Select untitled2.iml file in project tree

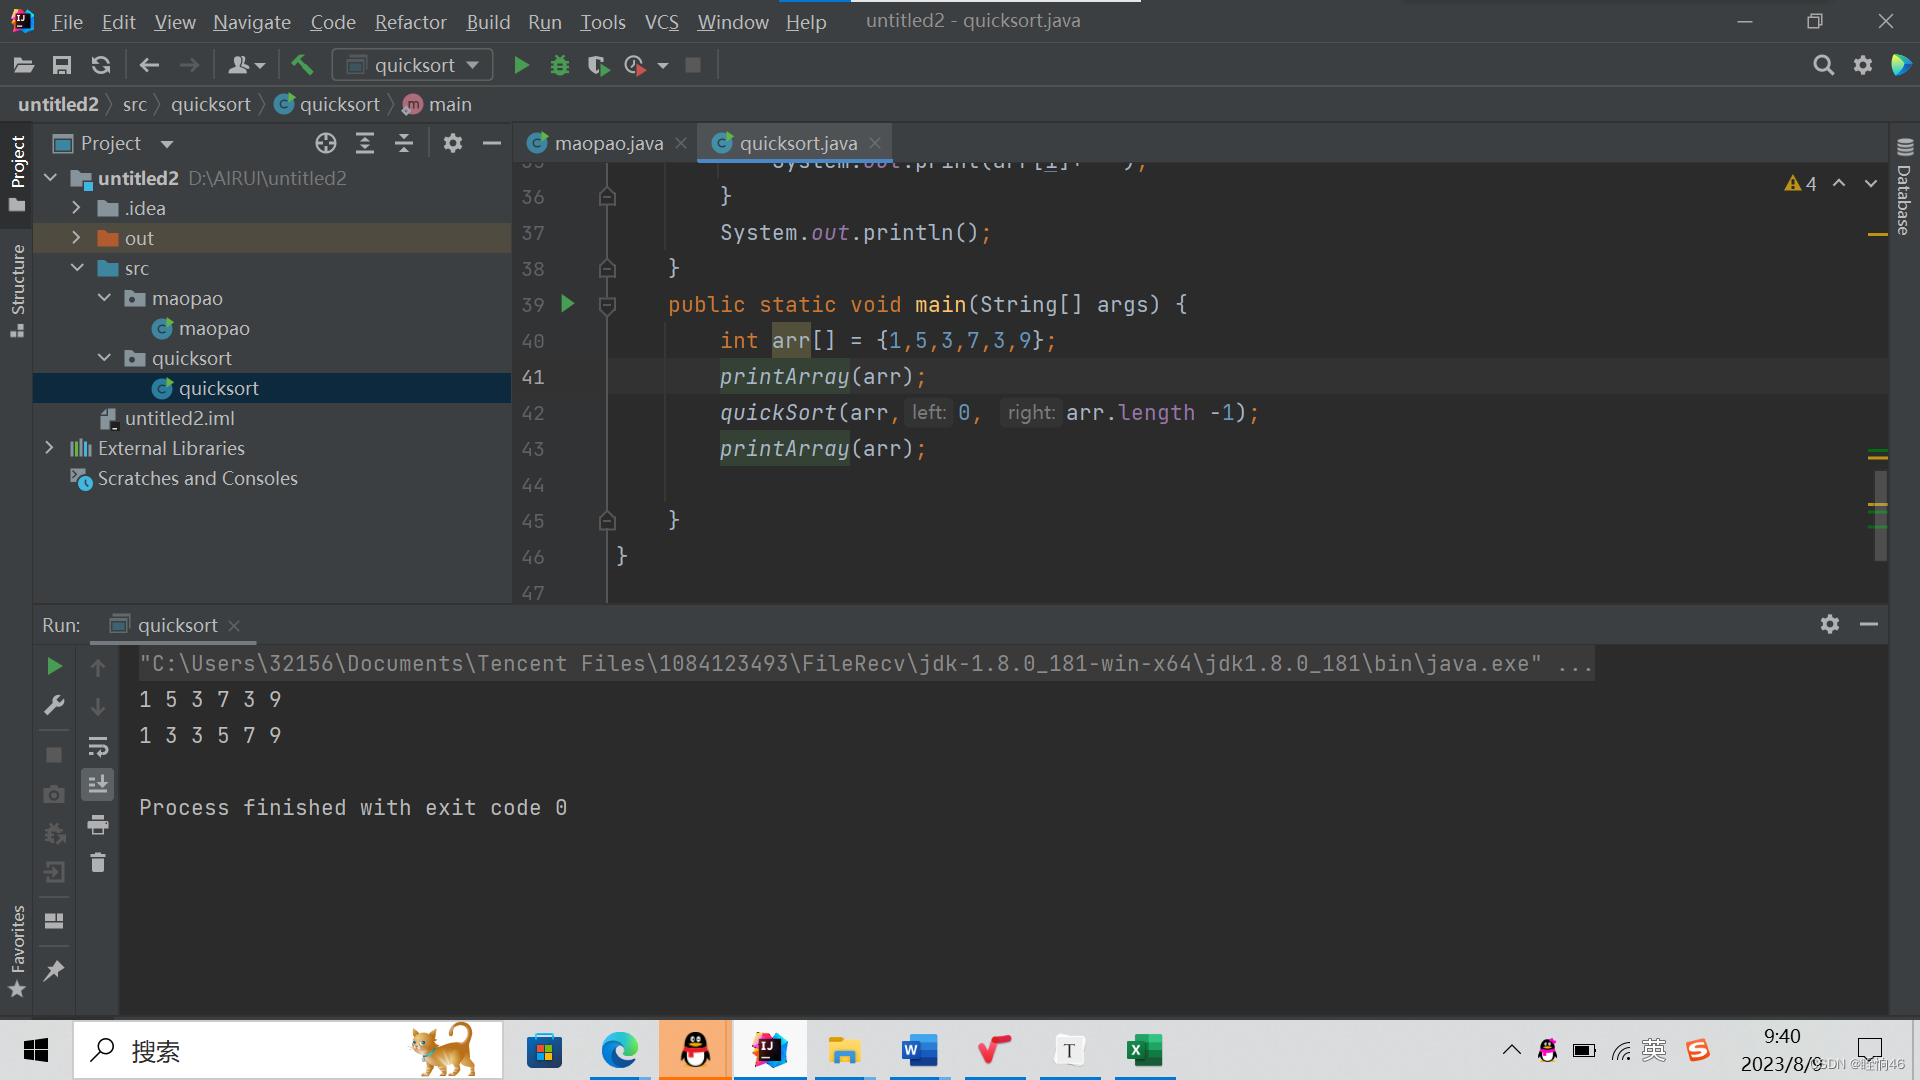pyautogui.click(x=179, y=419)
